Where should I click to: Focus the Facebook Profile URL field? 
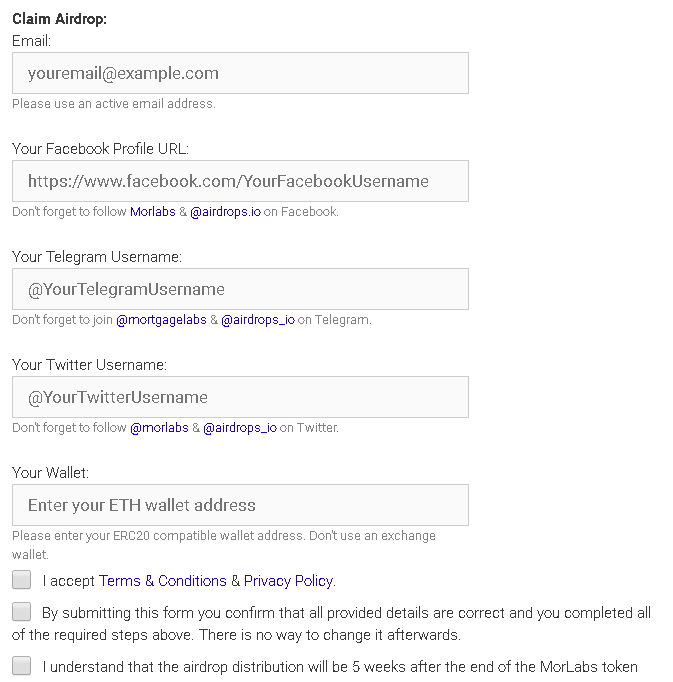(x=240, y=181)
